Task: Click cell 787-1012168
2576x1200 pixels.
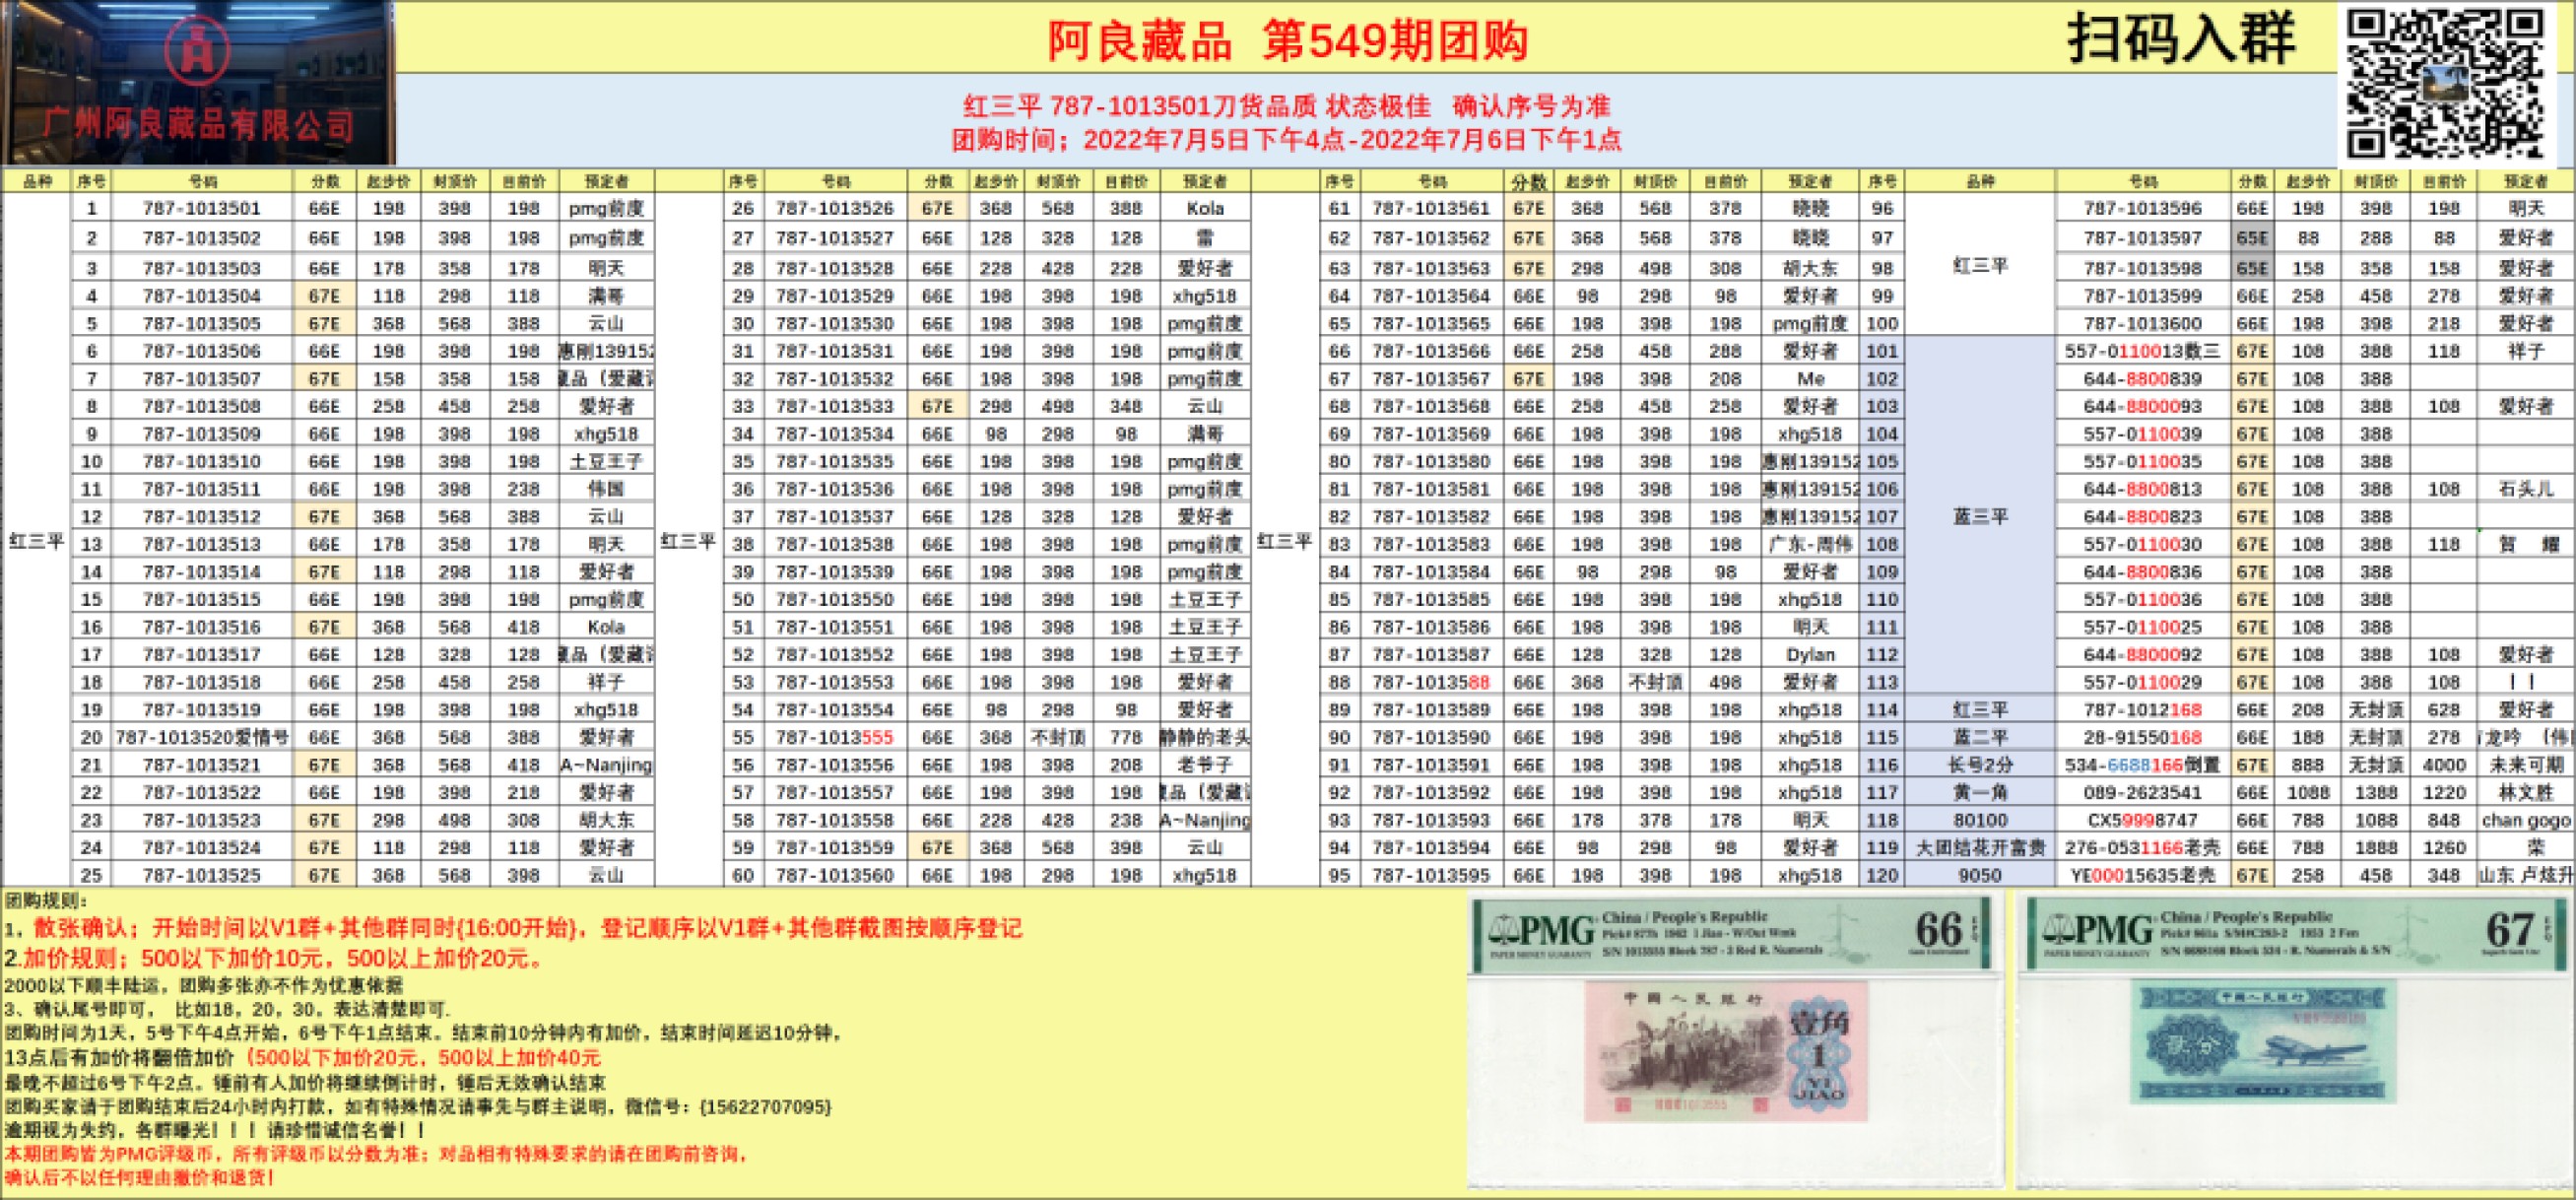Action: (x=2142, y=710)
